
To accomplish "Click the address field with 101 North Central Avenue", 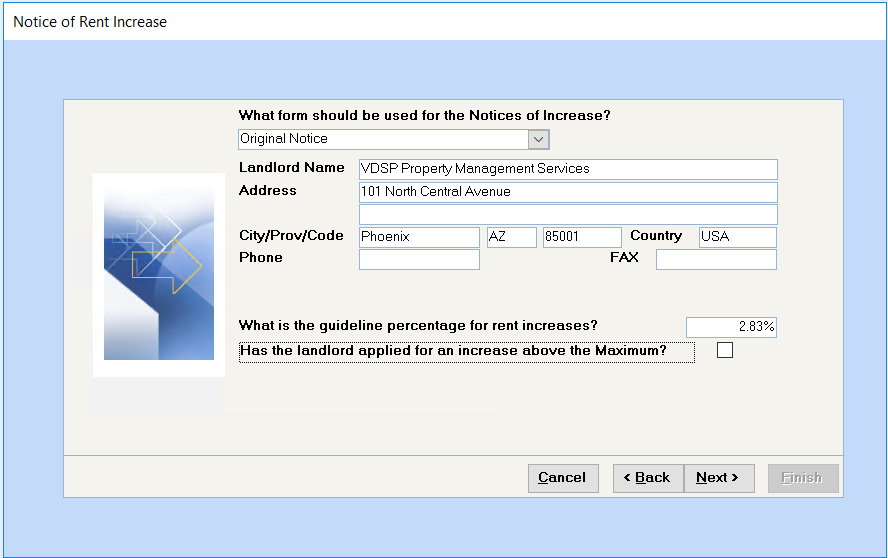I will coord(568,192).
